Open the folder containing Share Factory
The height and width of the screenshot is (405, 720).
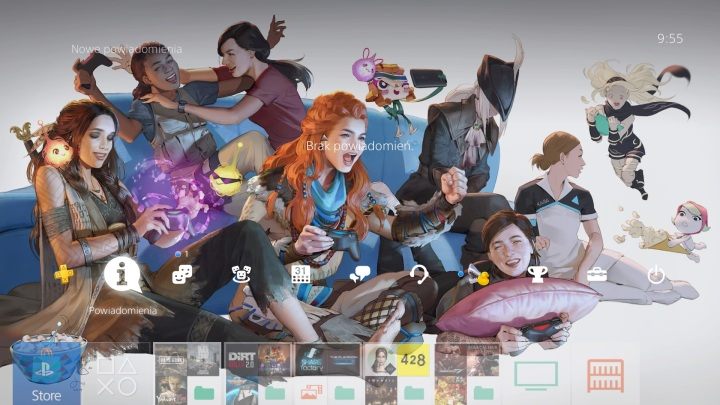325,375
